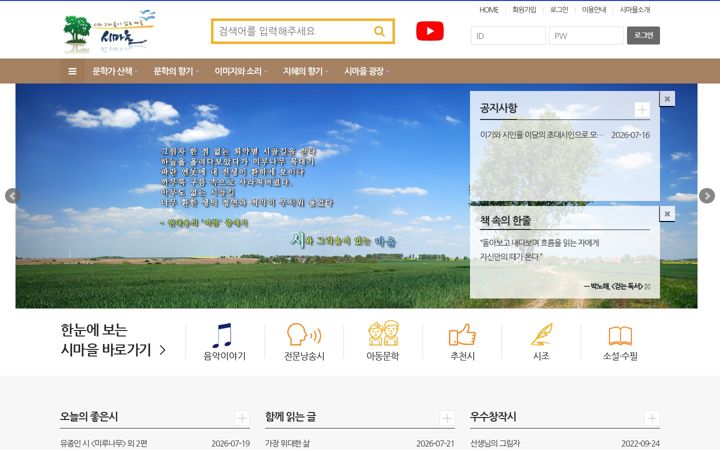The image size is (720, 450).
Task: Close the 공지사항 panel
Action: pyautogui.click(x=667, y=99)
